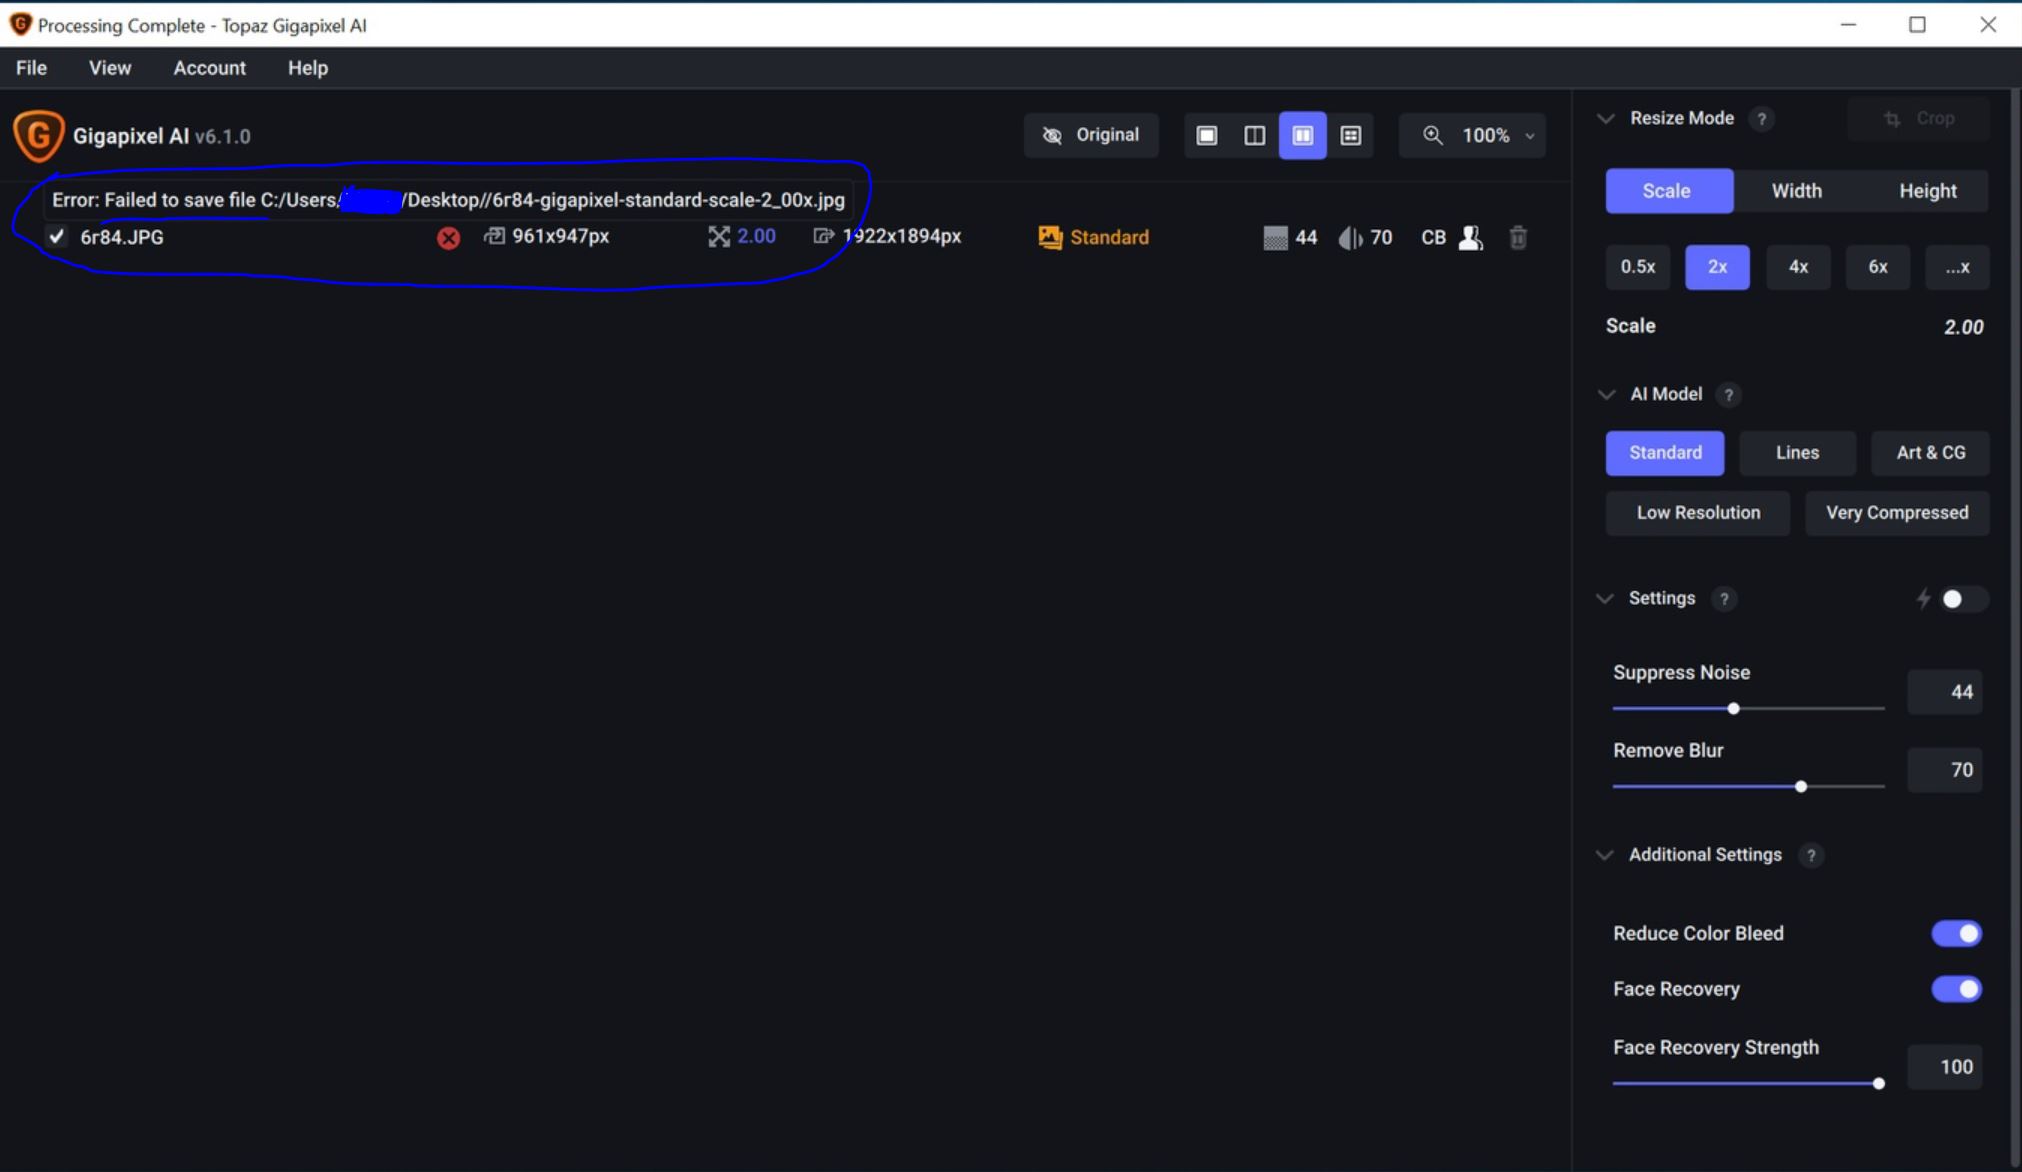Open Additional Settings help tooltip icon
This screenshot has width=2022, height=1172.
(1810, 856)
